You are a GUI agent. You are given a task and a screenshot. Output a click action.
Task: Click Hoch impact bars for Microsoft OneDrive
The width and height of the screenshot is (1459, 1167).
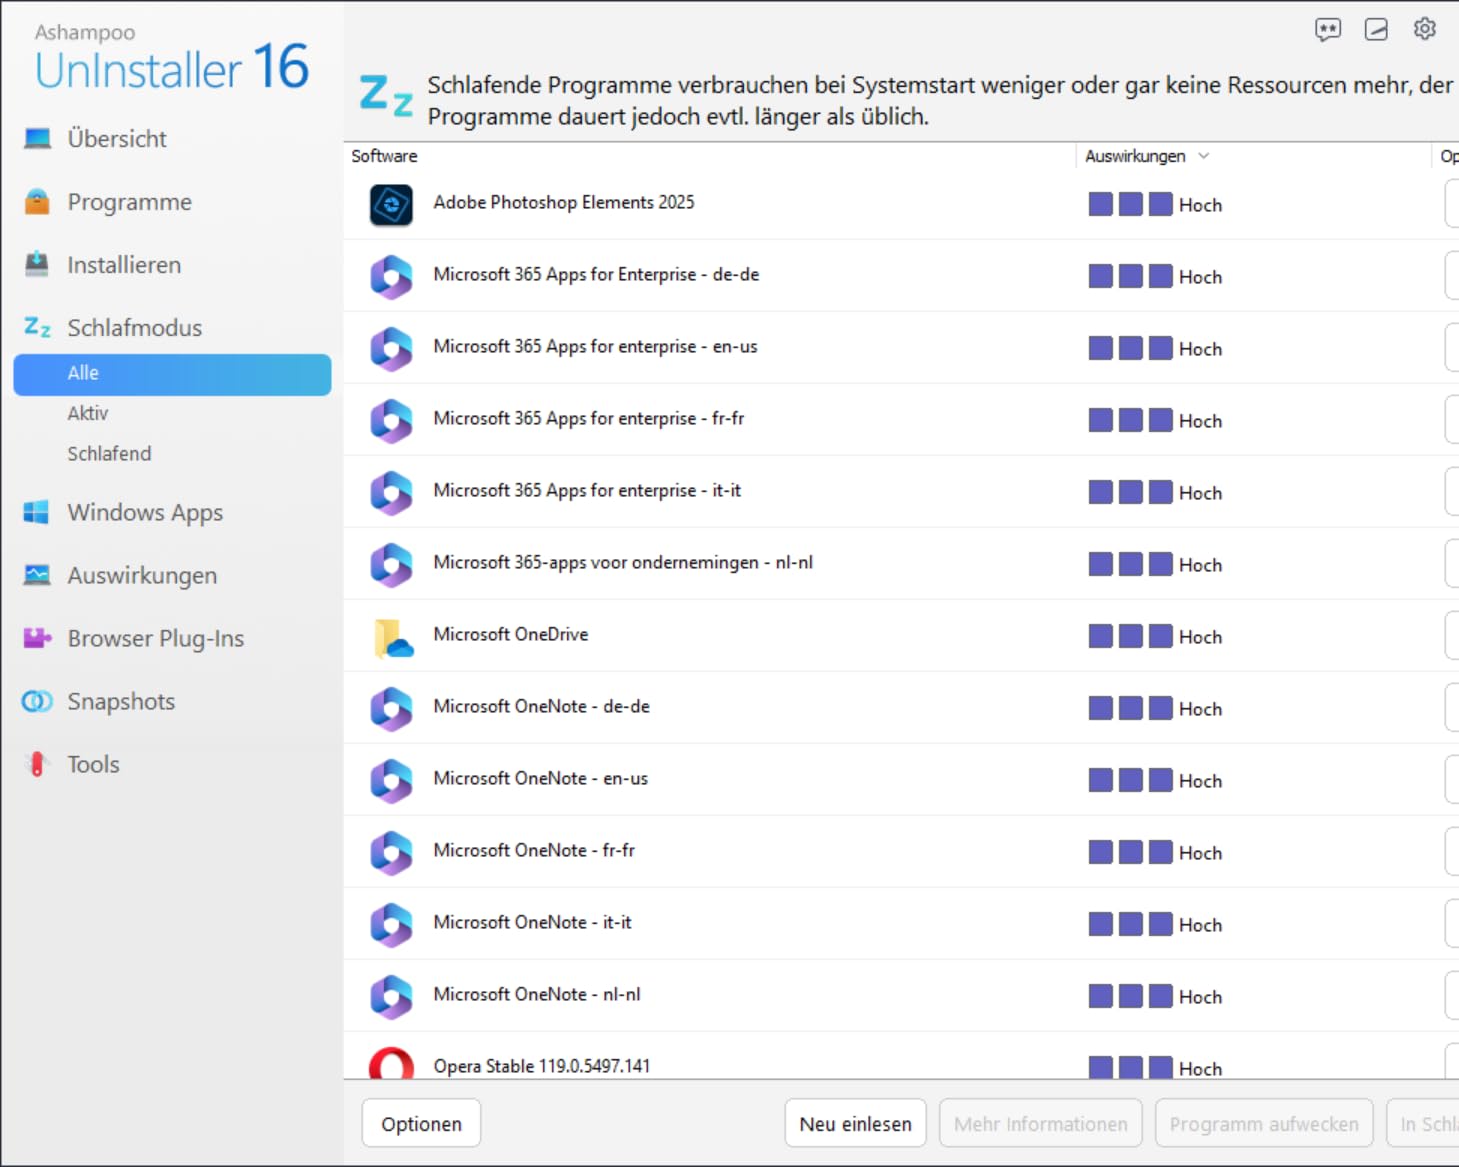coord(1131,637)
